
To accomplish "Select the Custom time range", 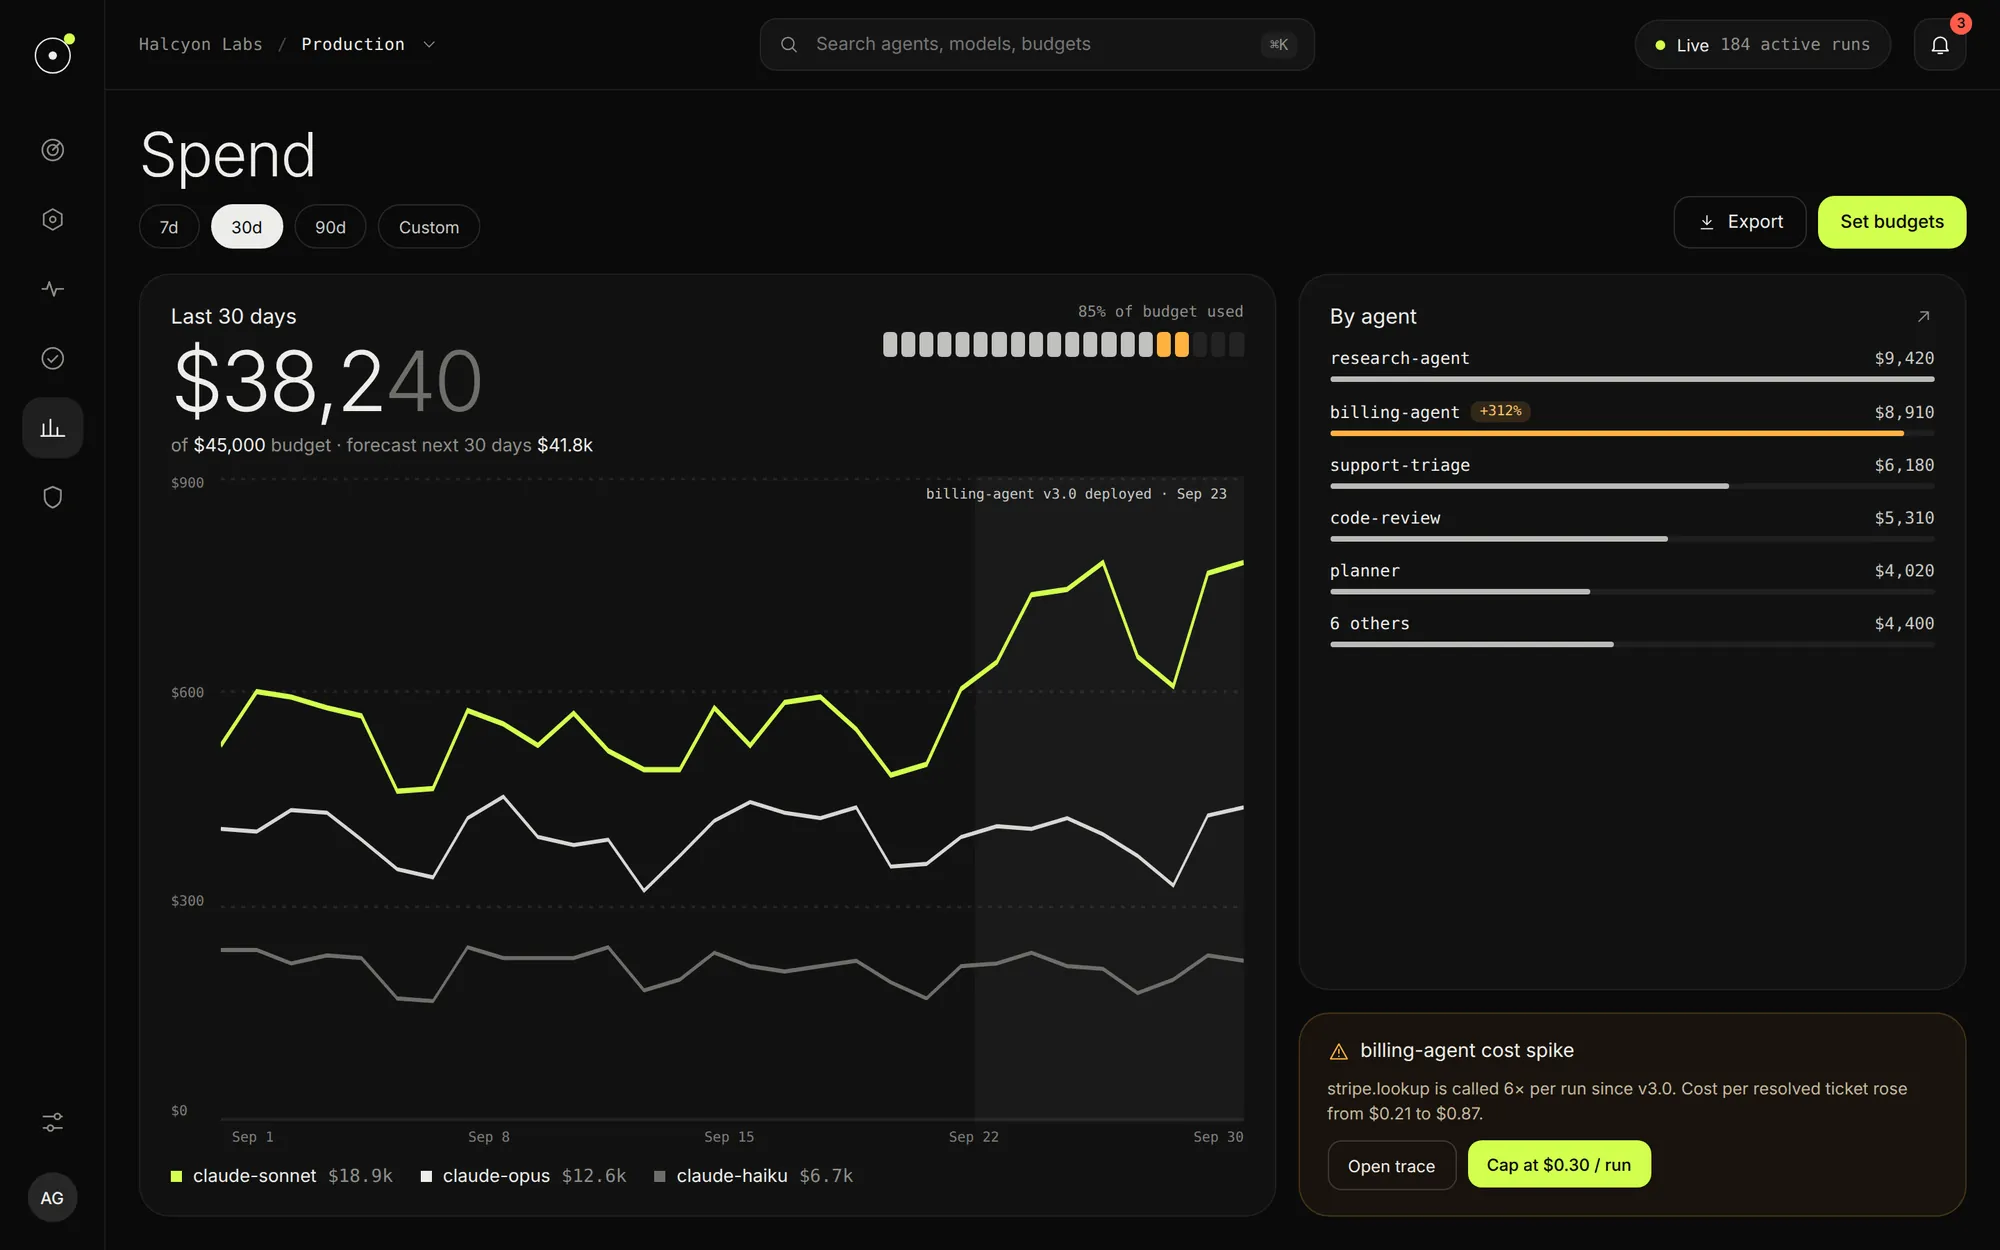I will coord(429,227).
